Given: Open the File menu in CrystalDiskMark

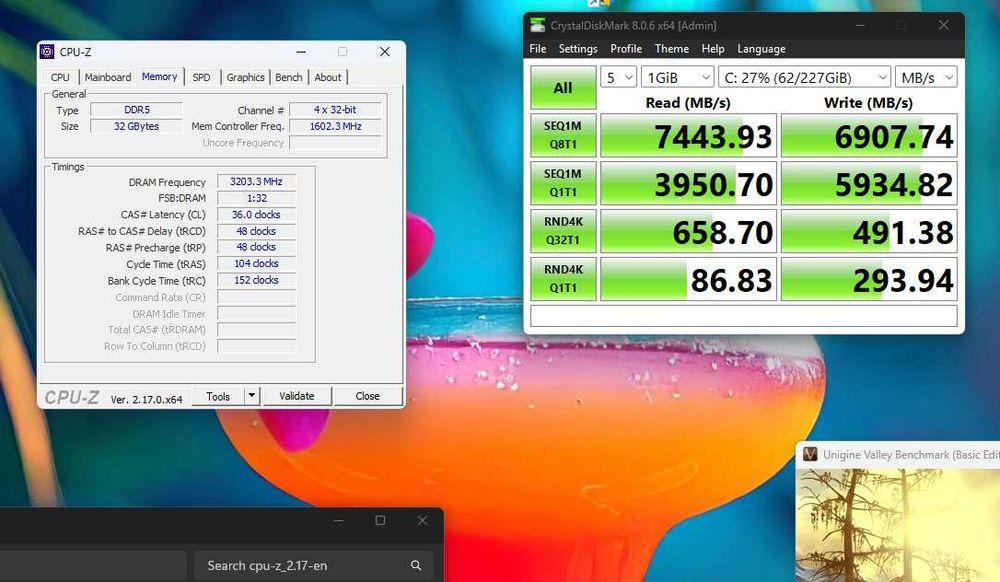Looking at the screenshot, I should tap(538, 49).
